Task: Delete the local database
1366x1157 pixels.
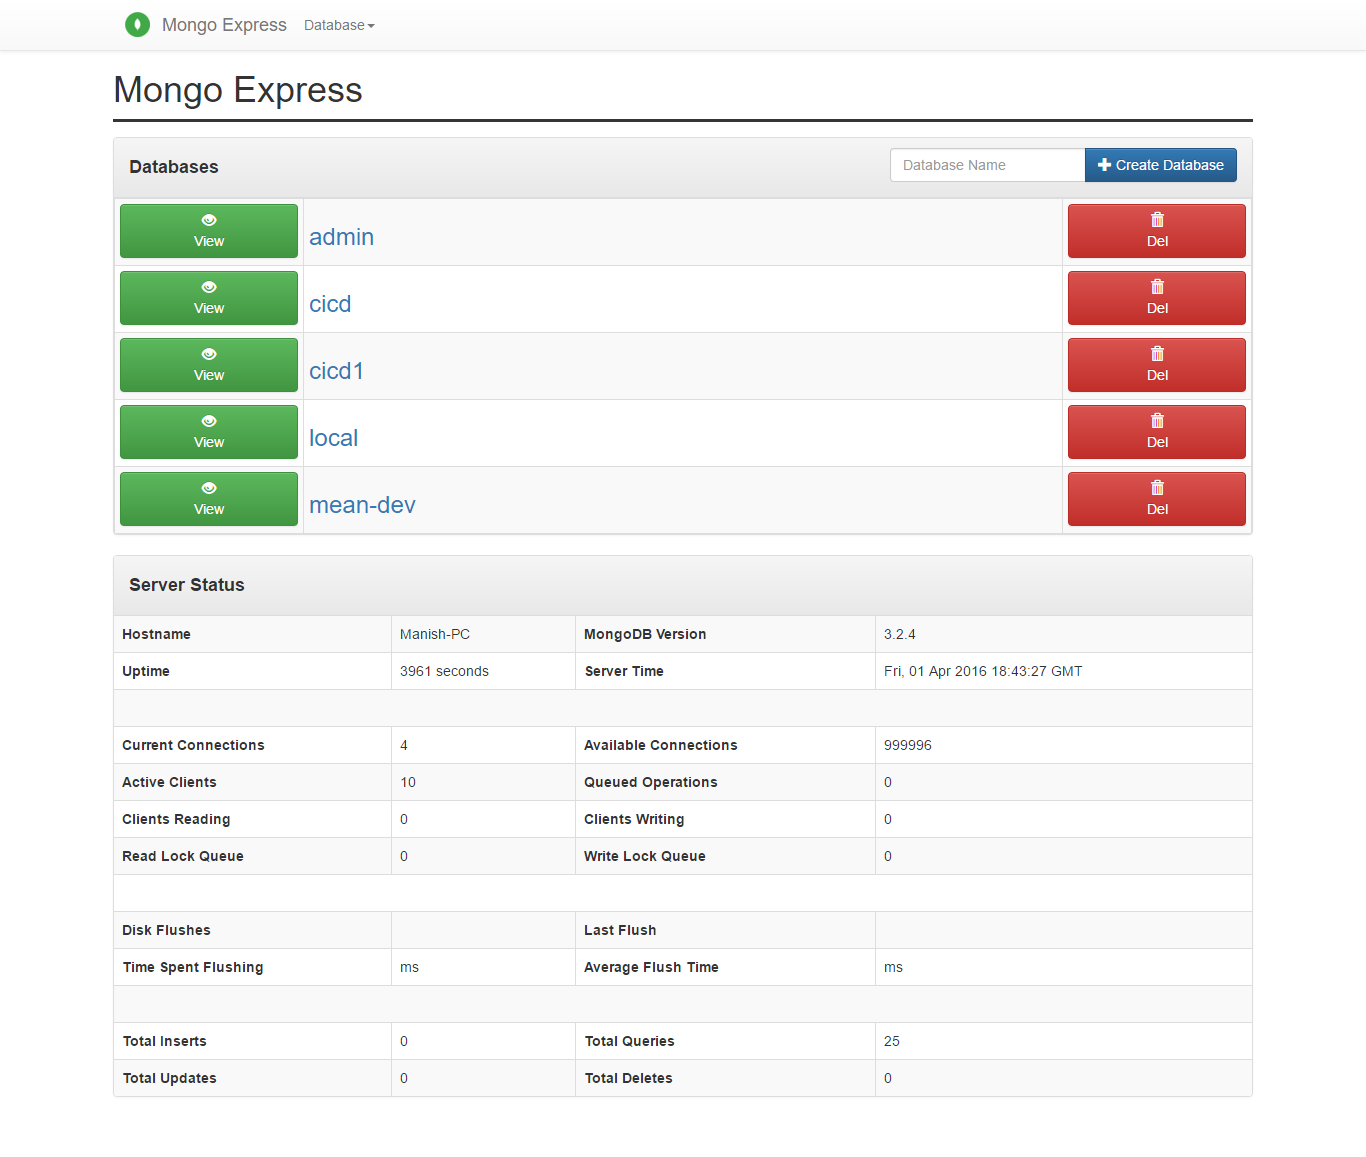Action: click(1156, 431)
